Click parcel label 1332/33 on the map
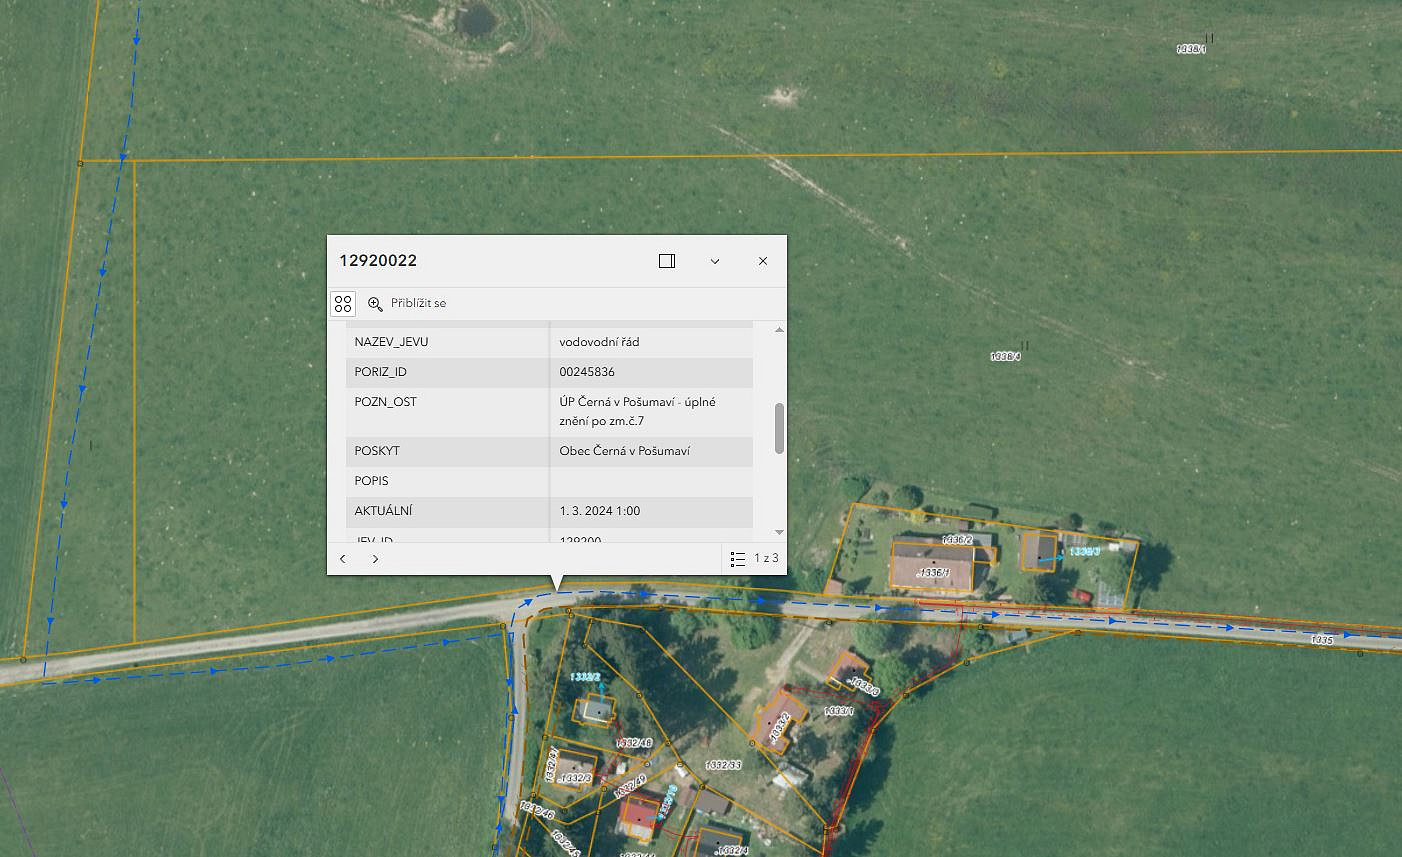Viewport: 1402px width, 857px height. [723, 765]
